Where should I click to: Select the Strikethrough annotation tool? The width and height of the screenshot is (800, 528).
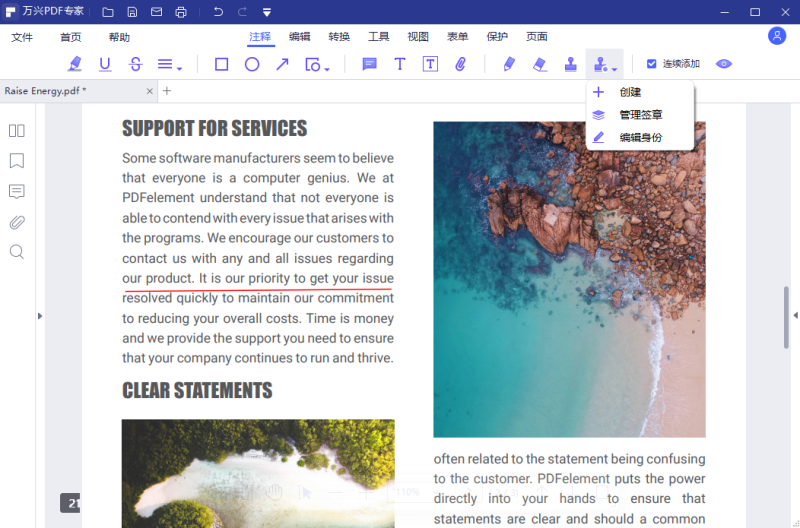(136, 64)
